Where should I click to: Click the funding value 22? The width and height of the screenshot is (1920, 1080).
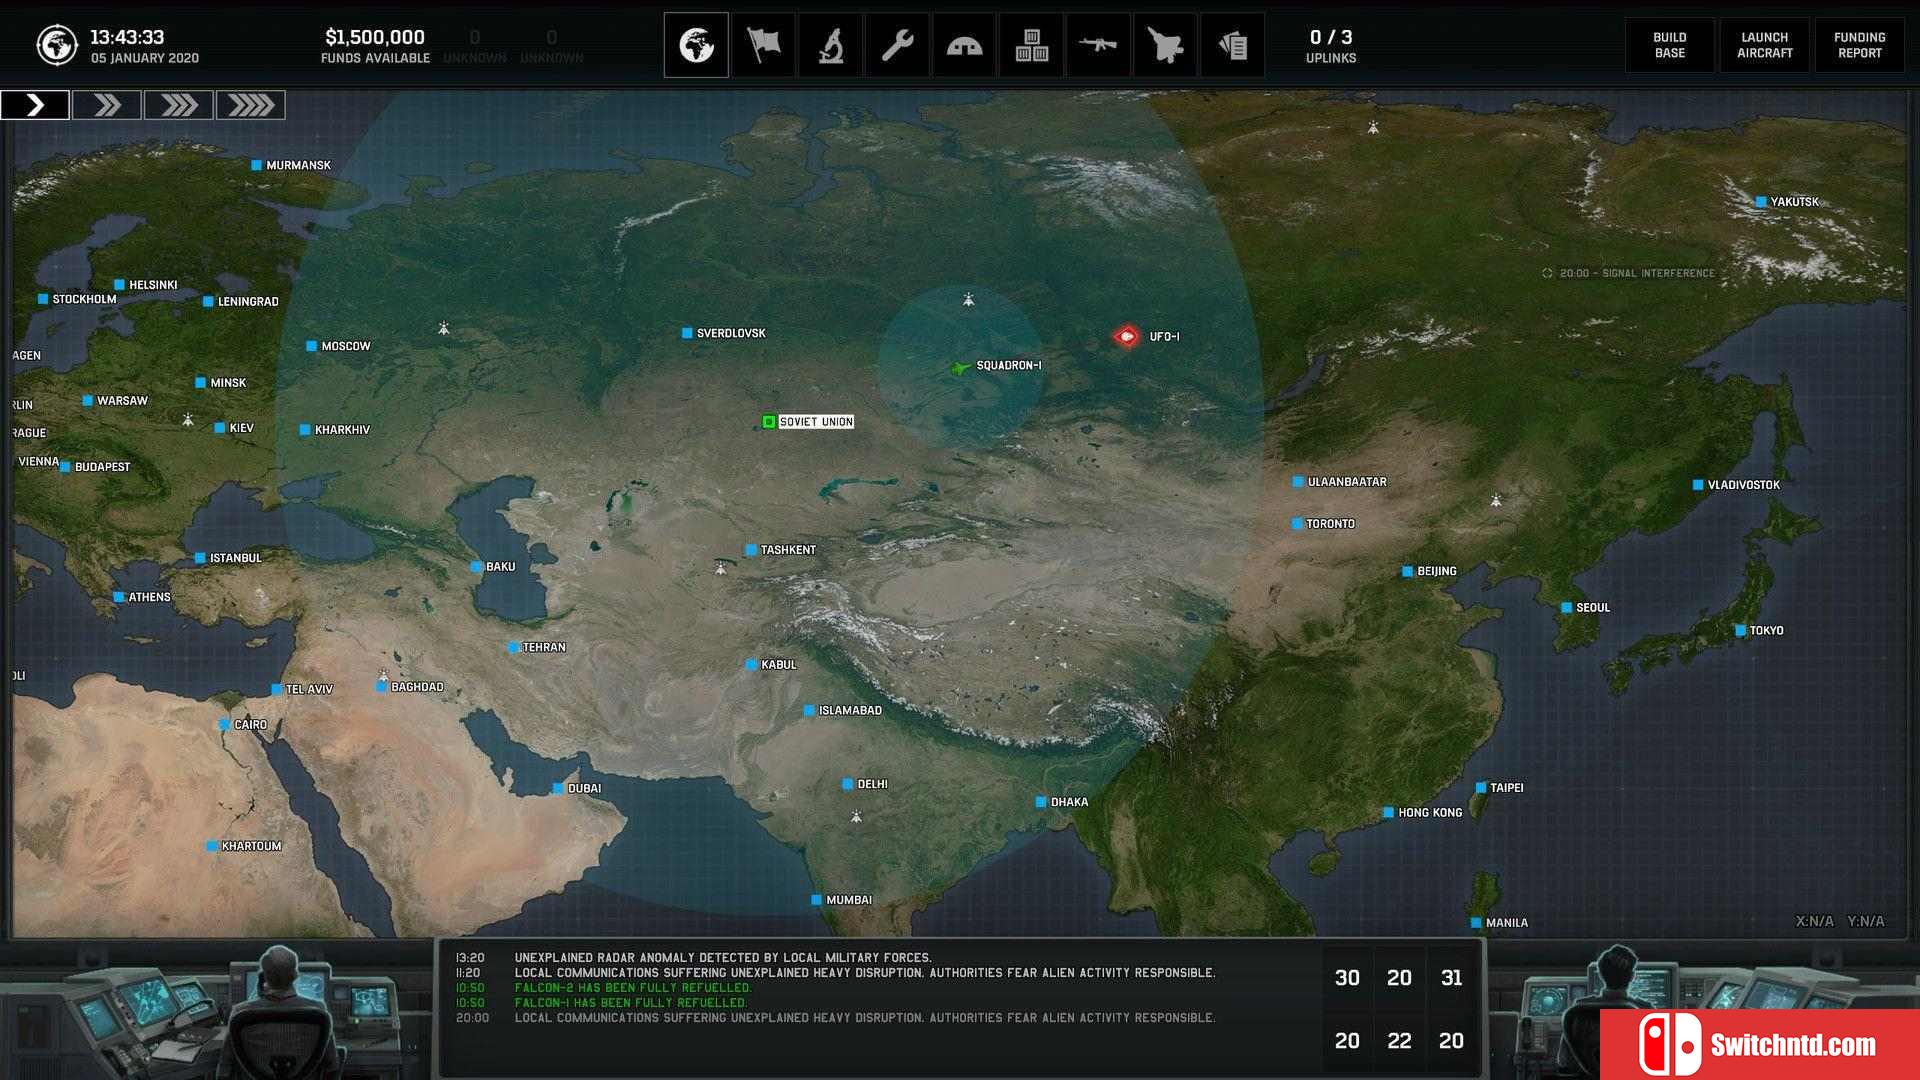1399,1041
